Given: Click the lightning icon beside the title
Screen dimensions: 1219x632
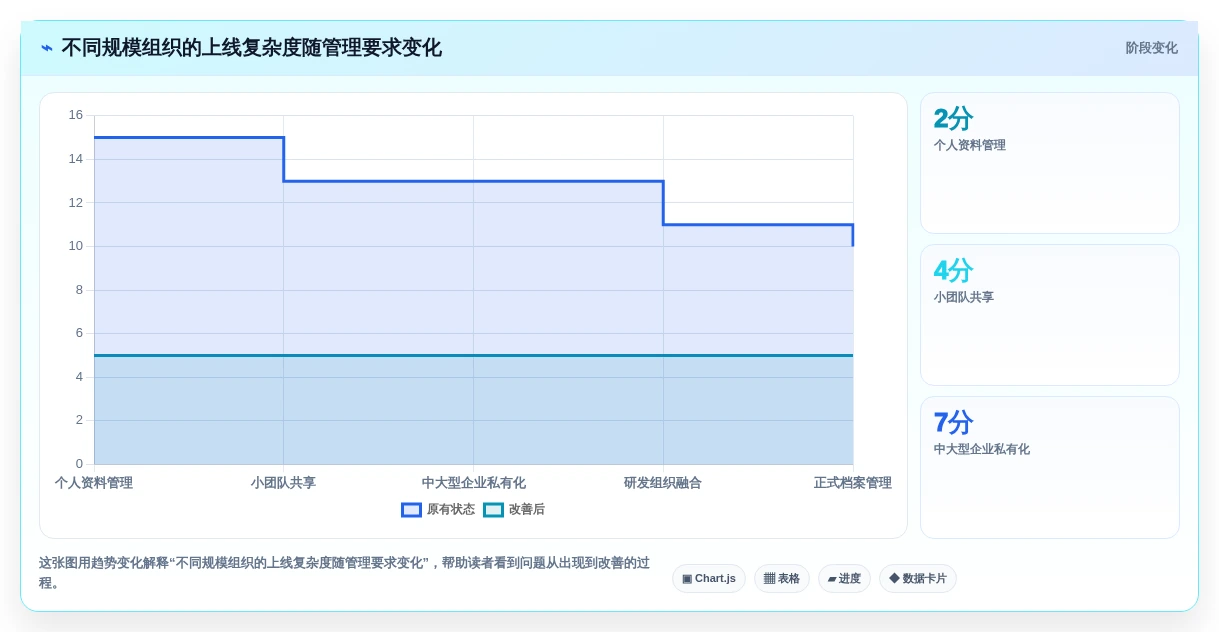Looking at the screenshot, I should 47,48.
